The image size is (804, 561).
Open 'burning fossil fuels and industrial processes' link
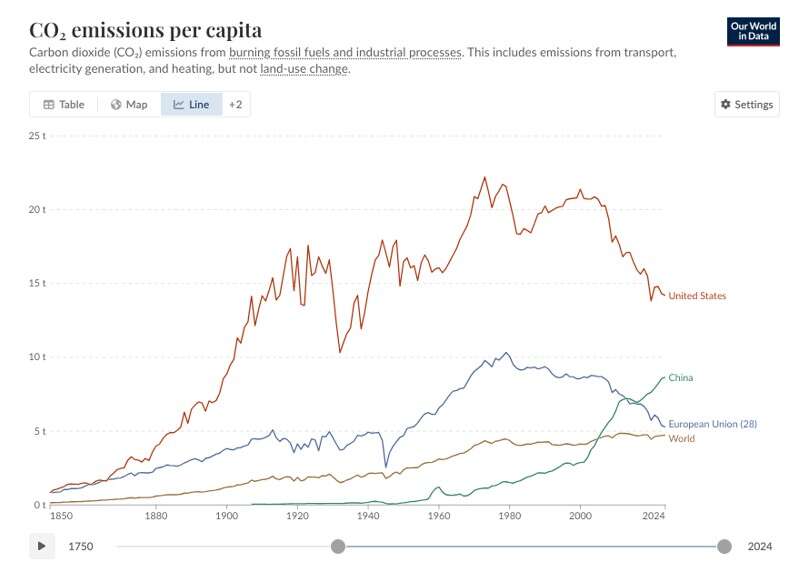point(345,51)
